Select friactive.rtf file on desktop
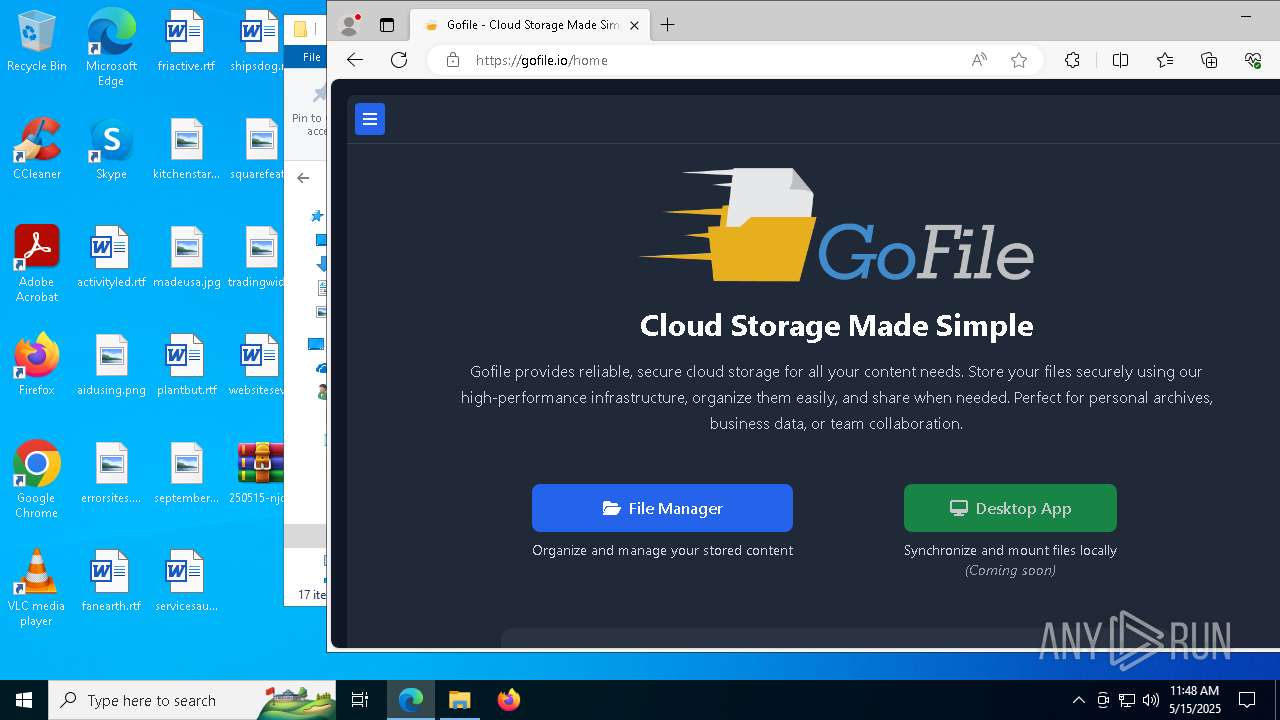The image size is (1280, 720). click(186, 42)
